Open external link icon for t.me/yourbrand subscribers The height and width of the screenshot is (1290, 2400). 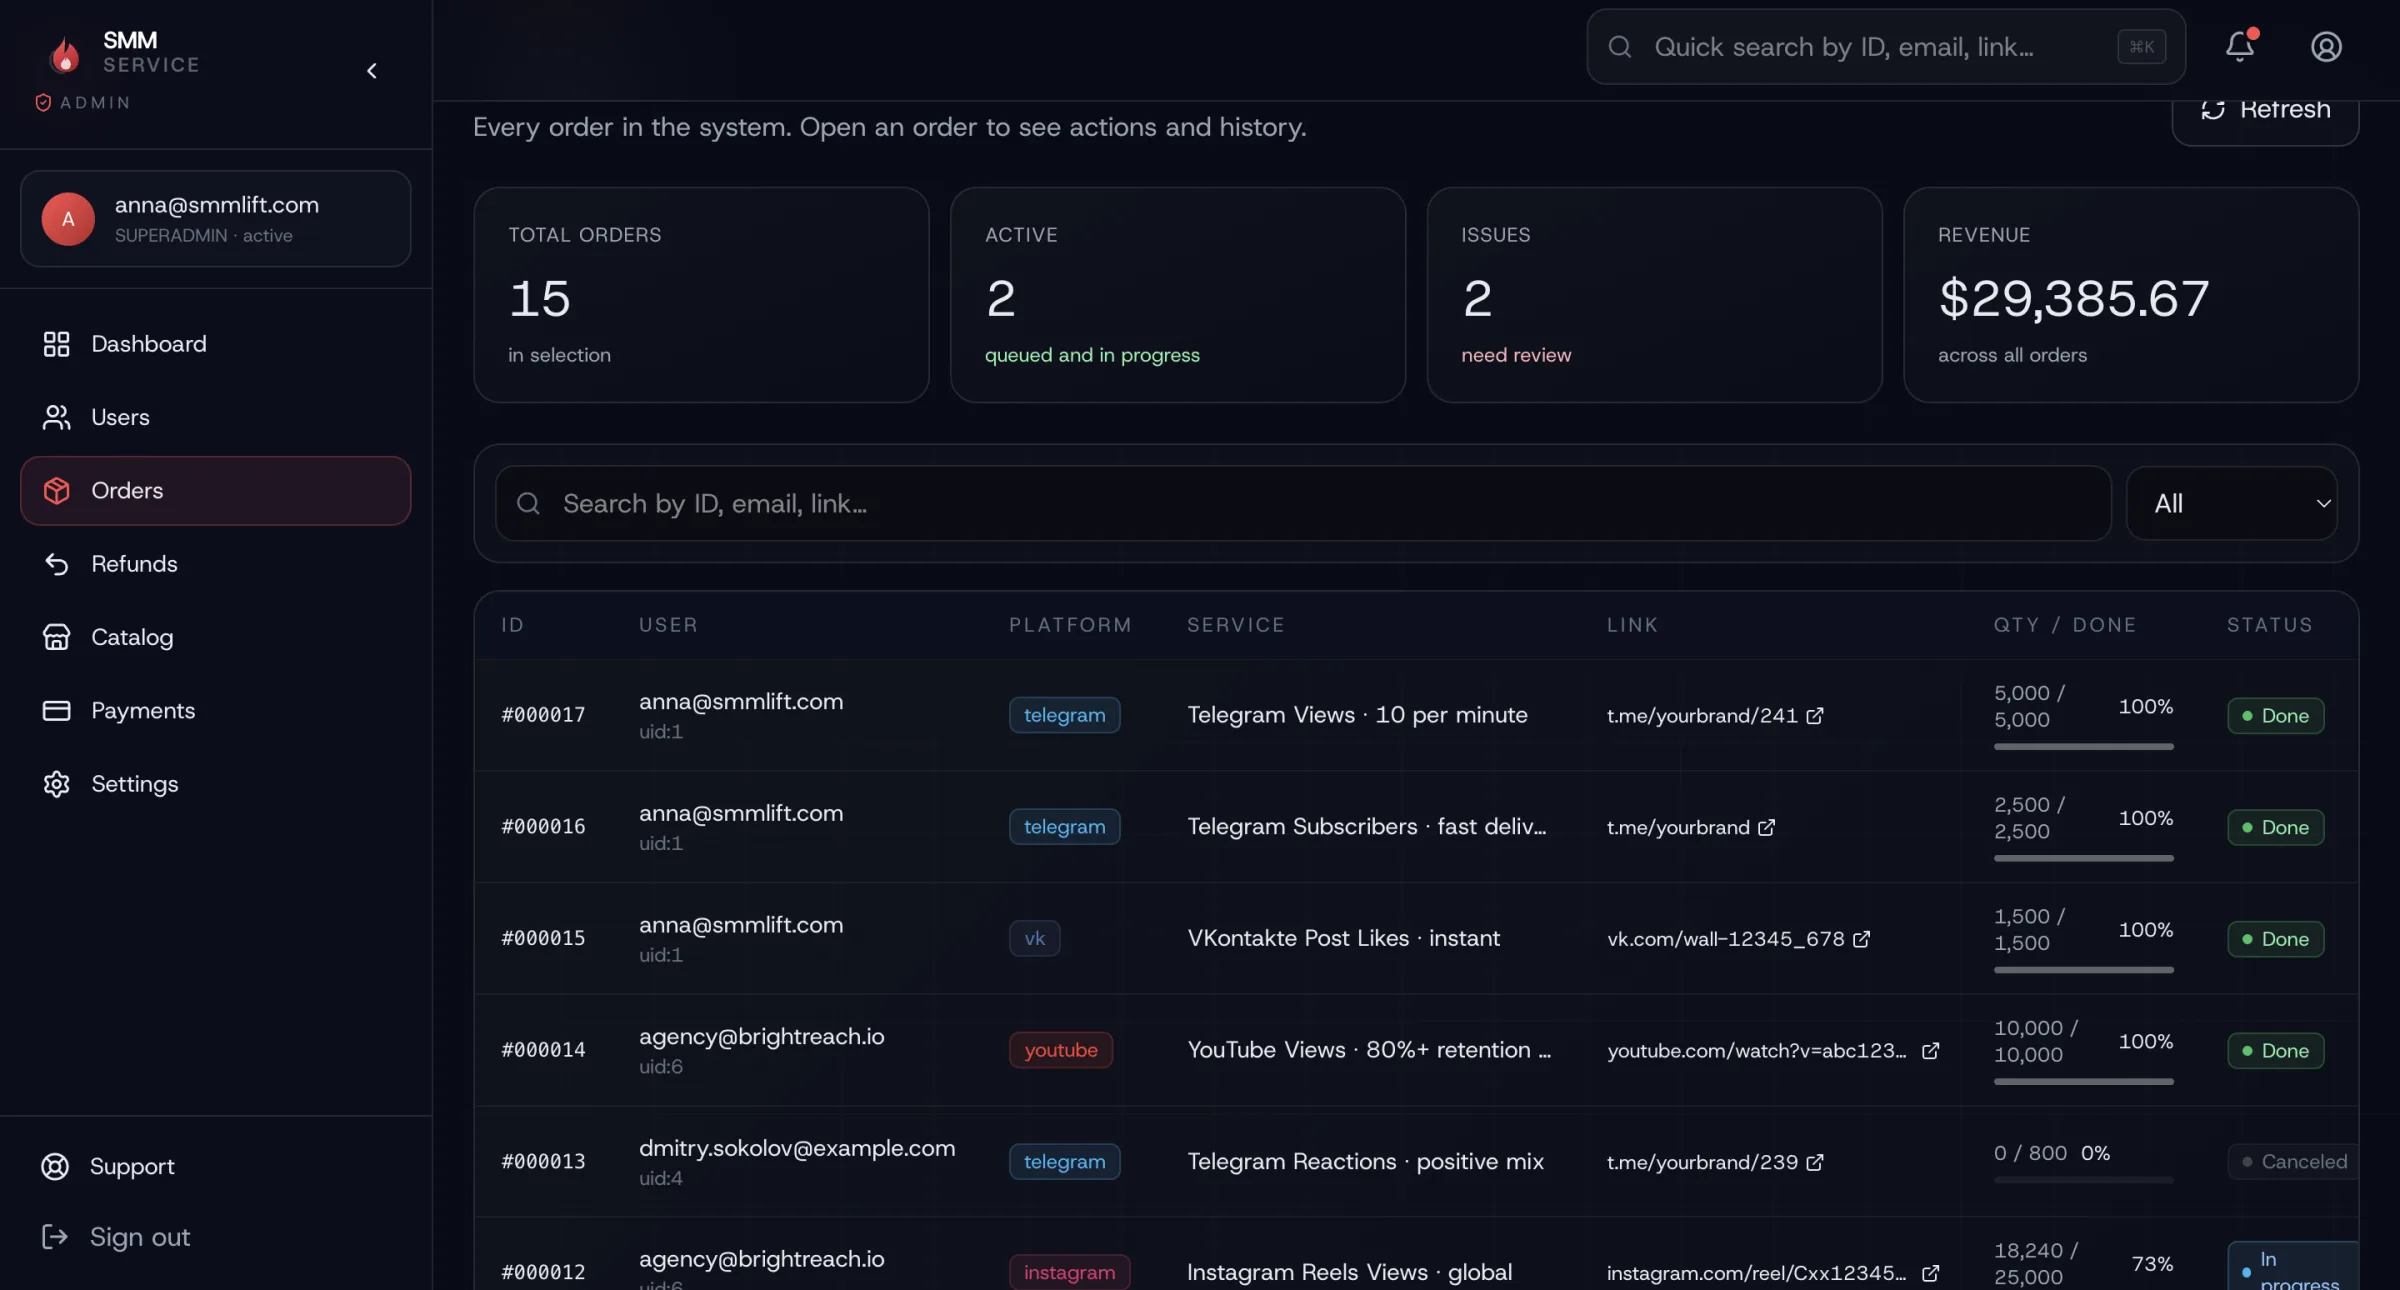click(x=1767, y=828)
